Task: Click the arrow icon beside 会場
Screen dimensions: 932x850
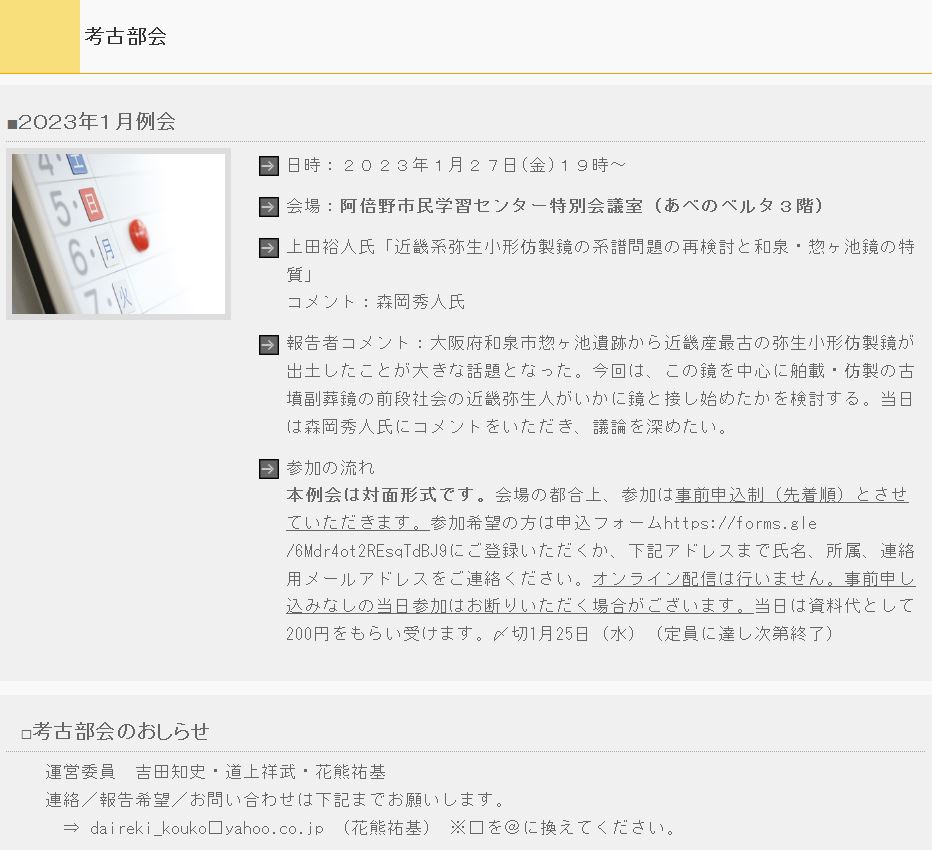Action: point(269,207)
